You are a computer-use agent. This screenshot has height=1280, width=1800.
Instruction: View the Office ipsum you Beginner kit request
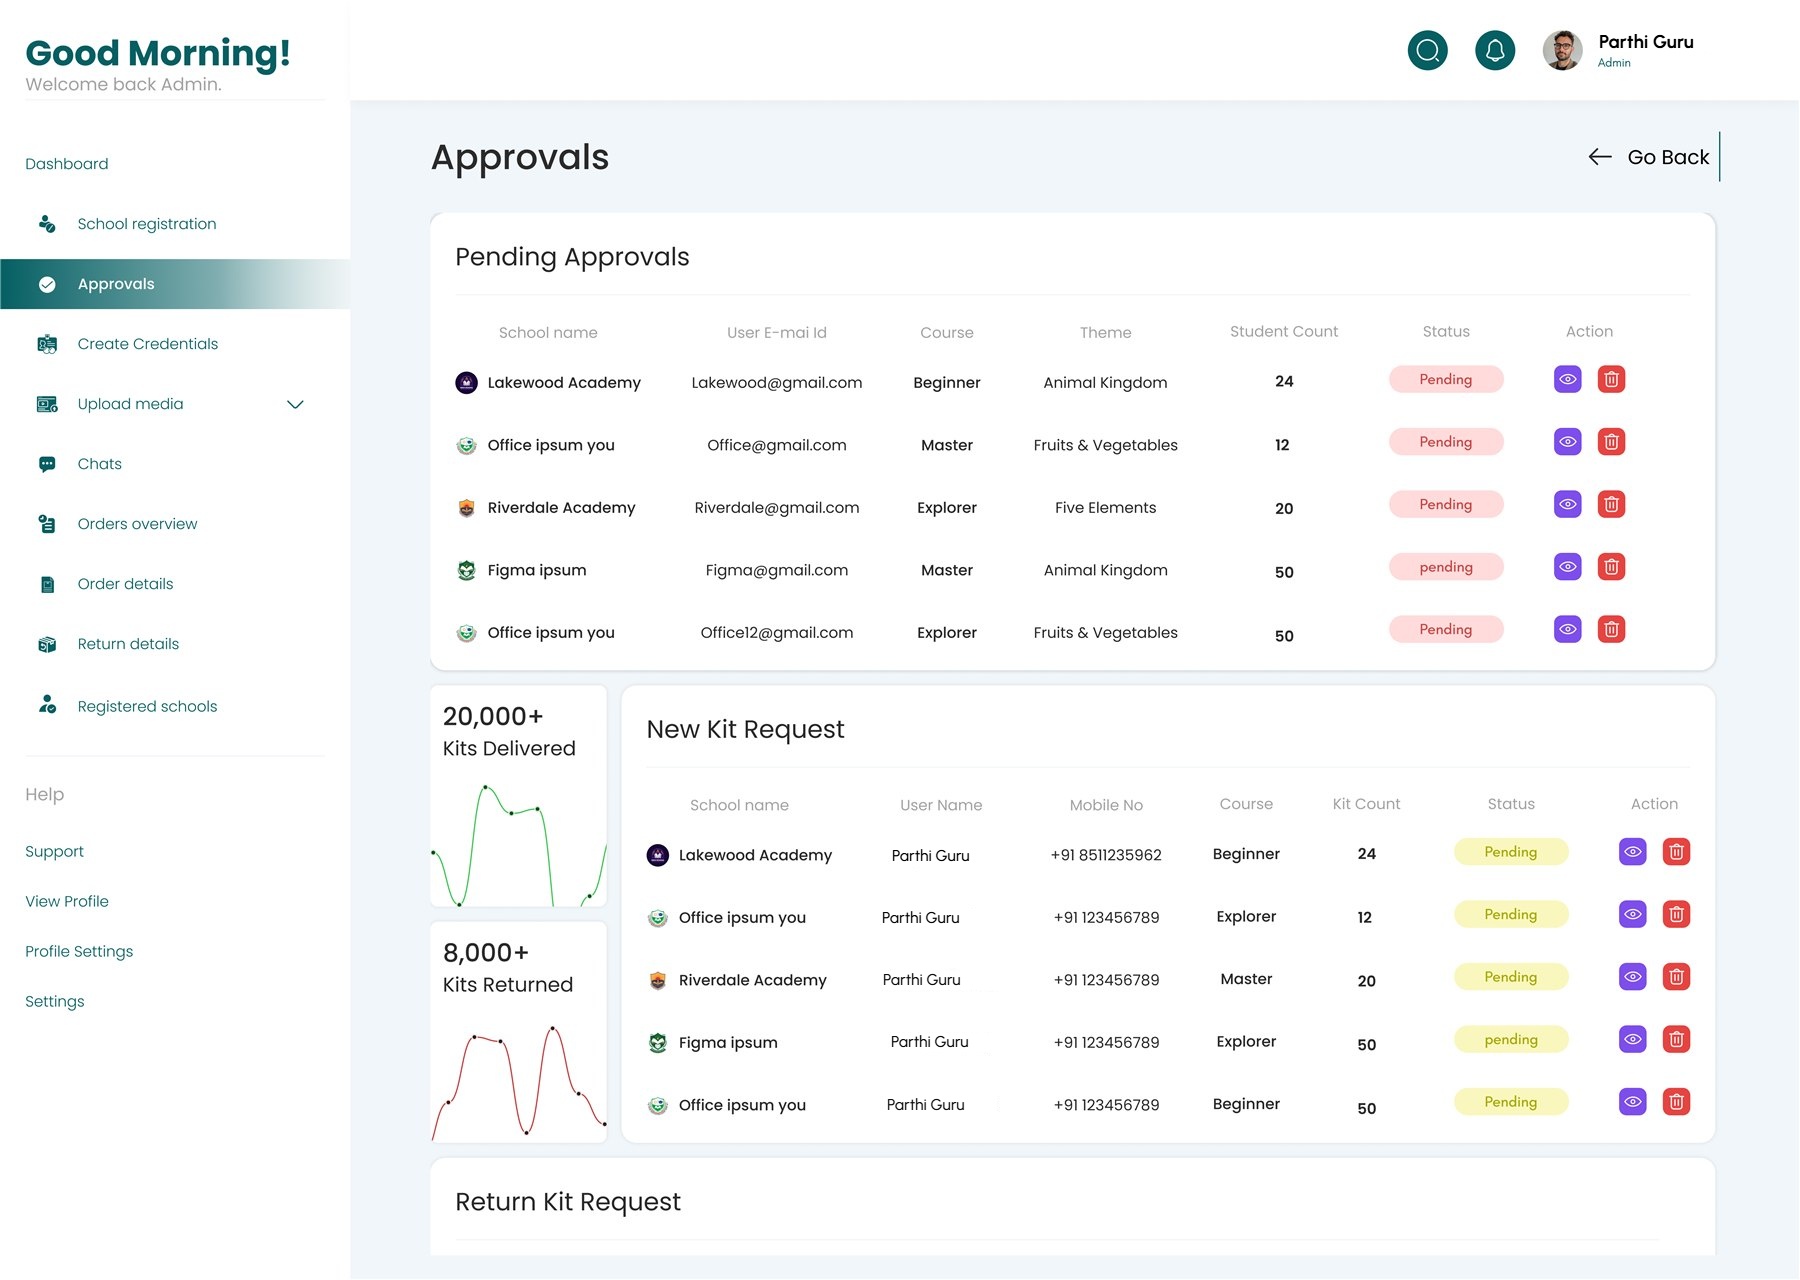[1633, 1101]
